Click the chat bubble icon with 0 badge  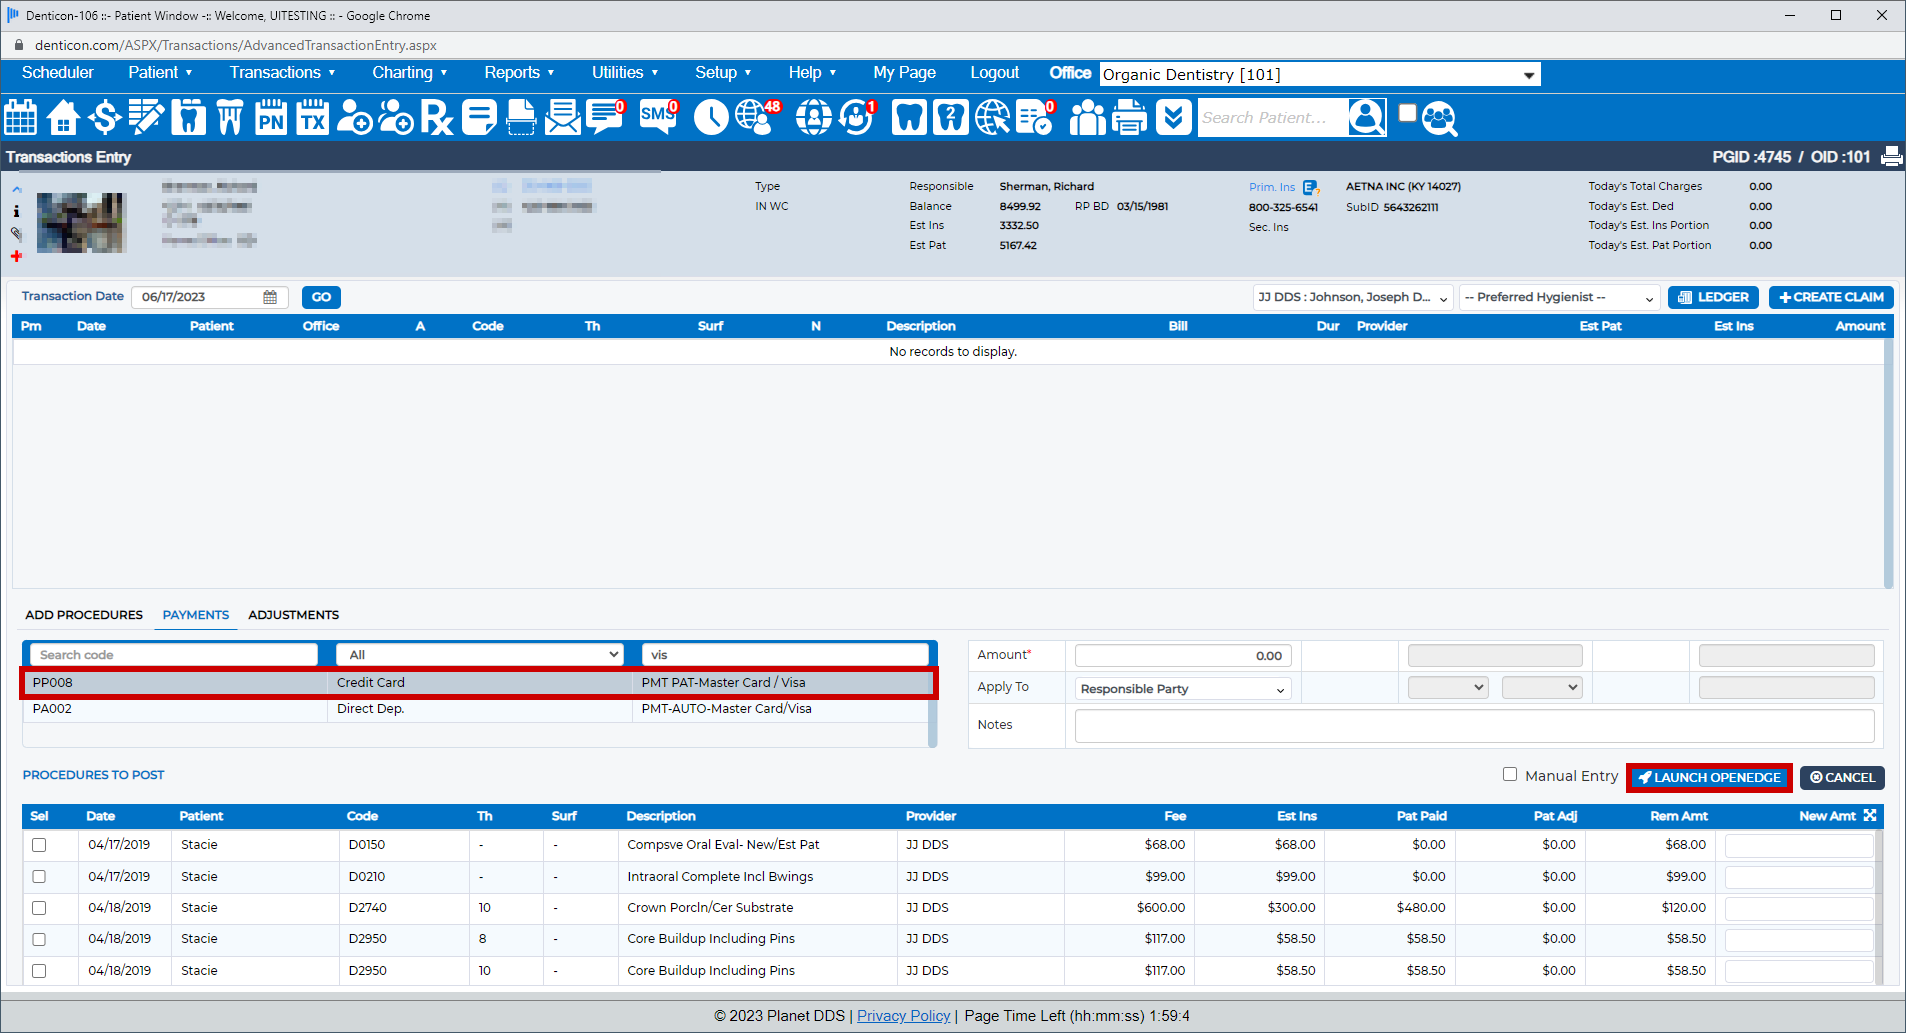[606, 117]
